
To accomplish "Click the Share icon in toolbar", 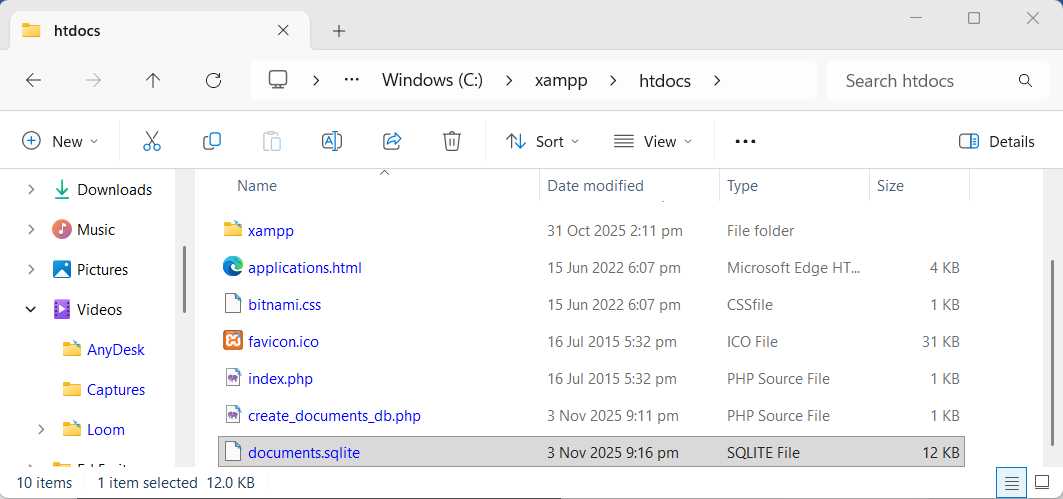I will [392, 141].
